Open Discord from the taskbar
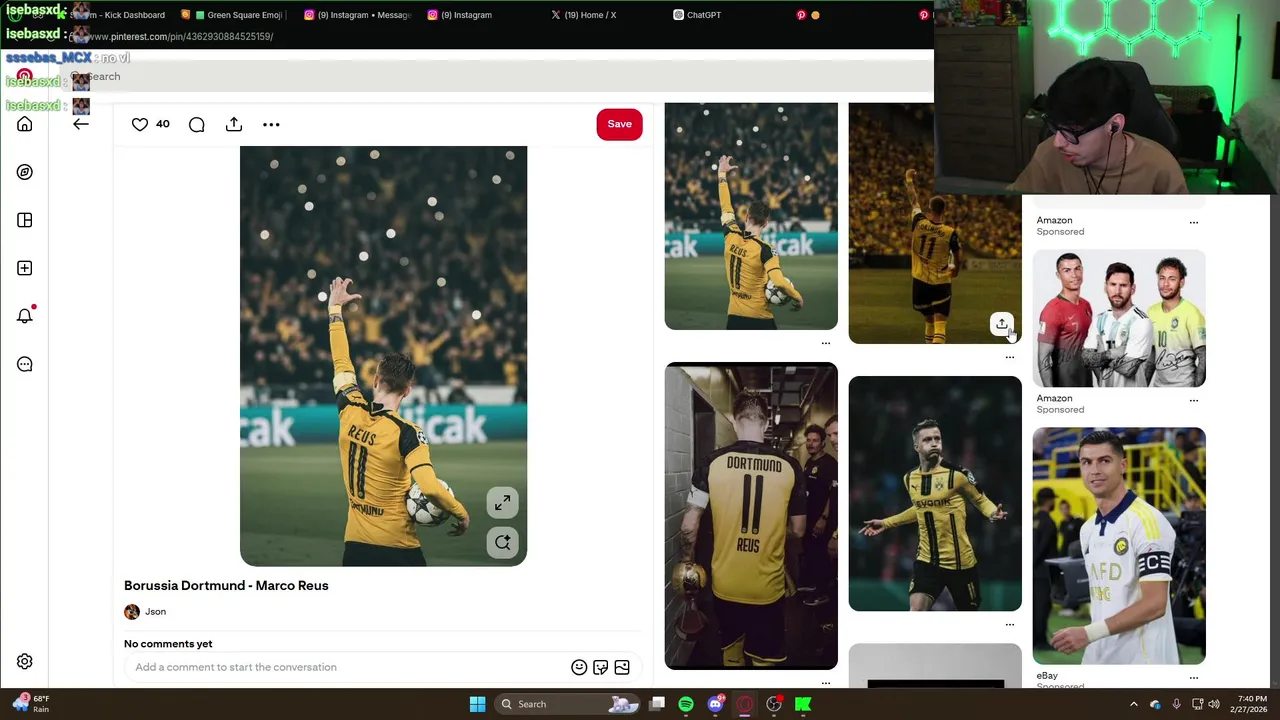This screenshot has width=1280, height=720. [x=715, y=704]
